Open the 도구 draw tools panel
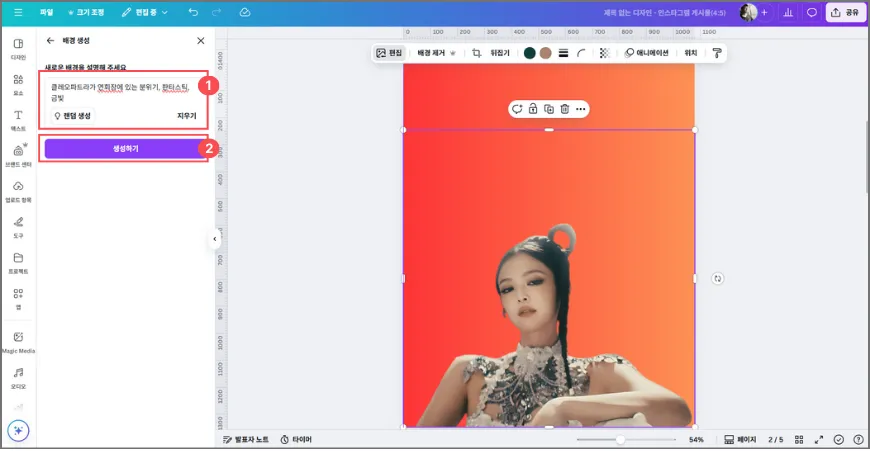 pyautogui.click(x=18, y=227)
